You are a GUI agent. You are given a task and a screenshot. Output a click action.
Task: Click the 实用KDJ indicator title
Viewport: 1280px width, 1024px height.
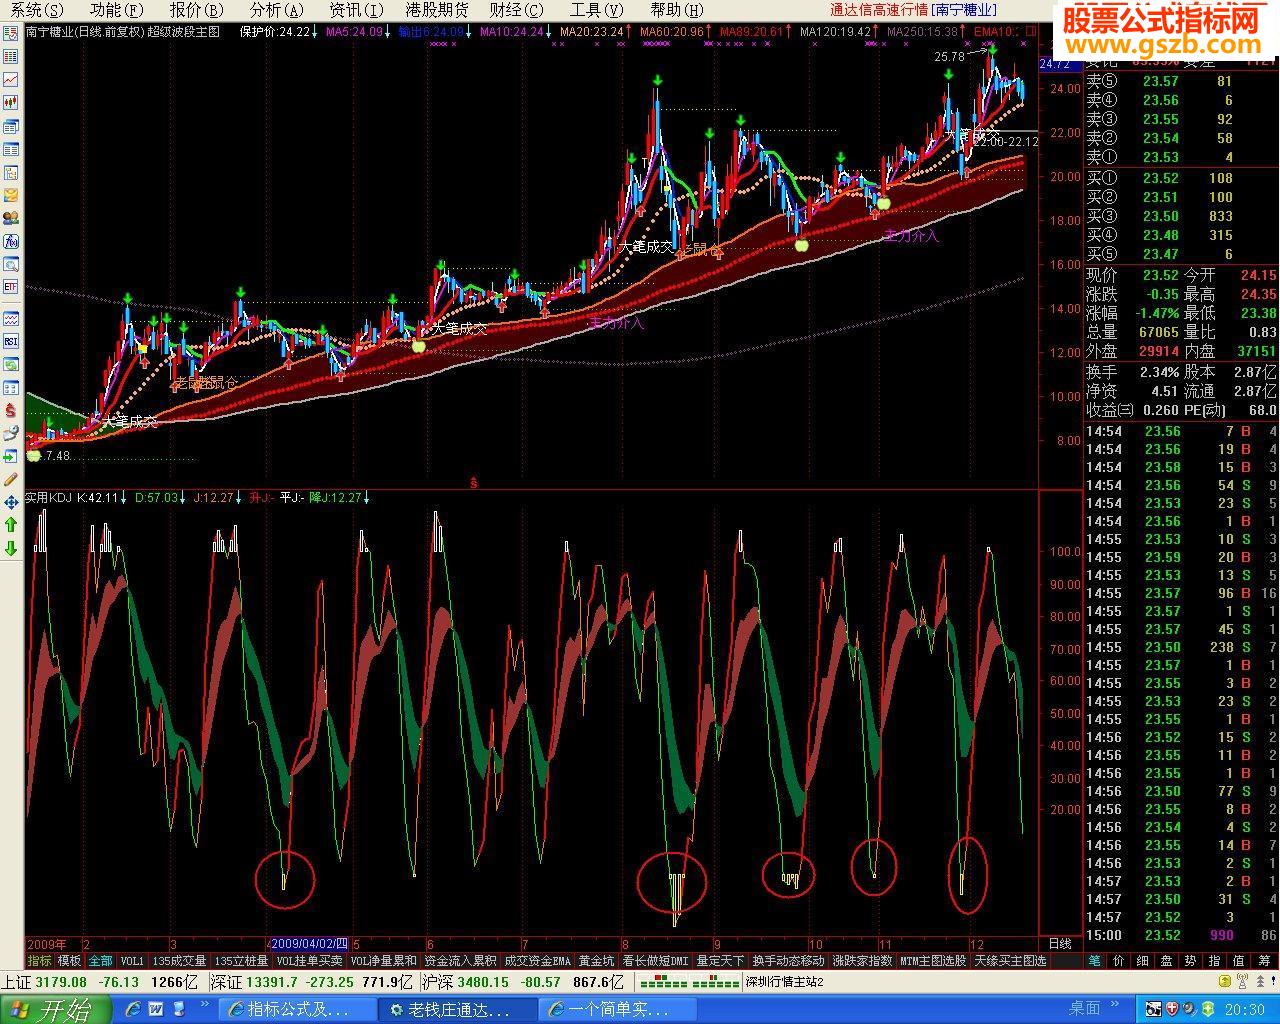point(49,497)
